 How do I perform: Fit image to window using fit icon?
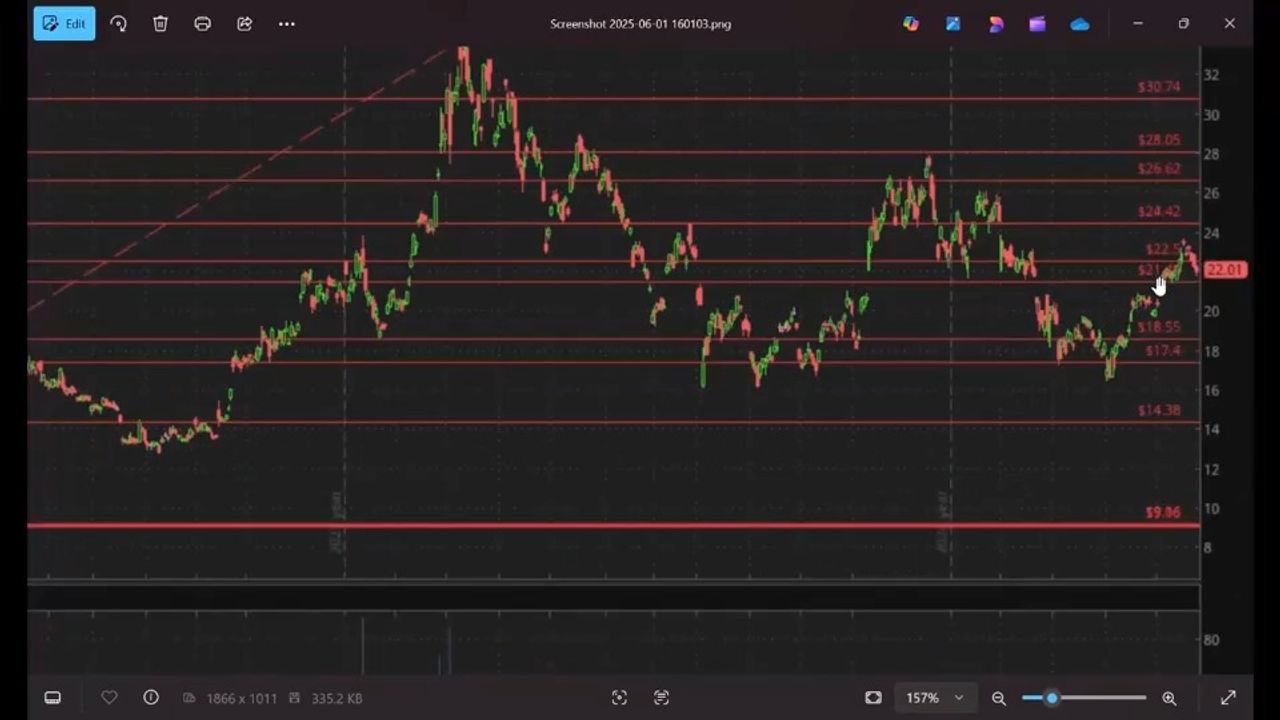coord(873,698)
